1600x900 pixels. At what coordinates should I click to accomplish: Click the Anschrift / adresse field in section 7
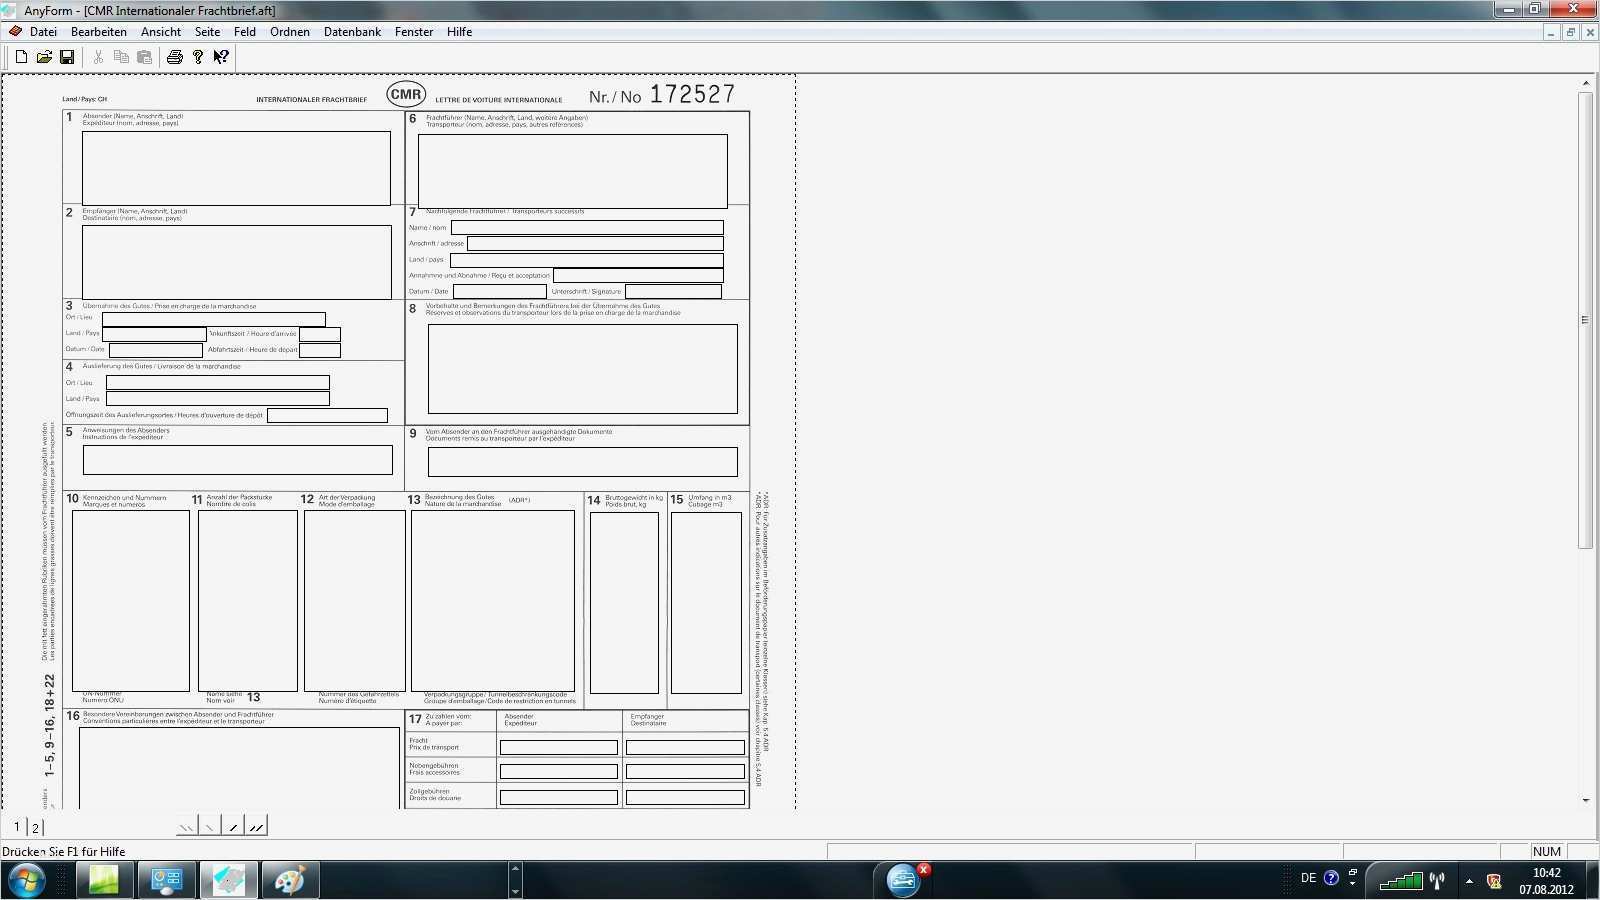tap(595, 243)
